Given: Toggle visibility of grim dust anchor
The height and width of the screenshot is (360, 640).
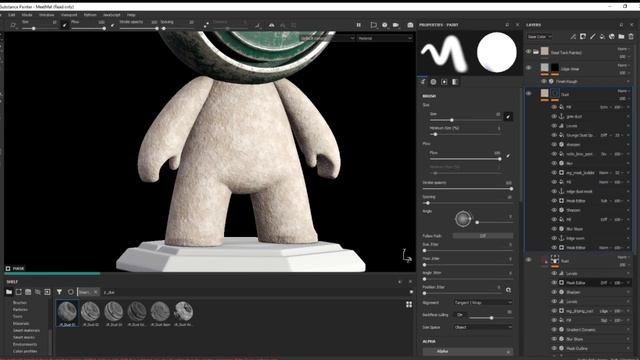Looking at the screenshot, I should (554, 116).
